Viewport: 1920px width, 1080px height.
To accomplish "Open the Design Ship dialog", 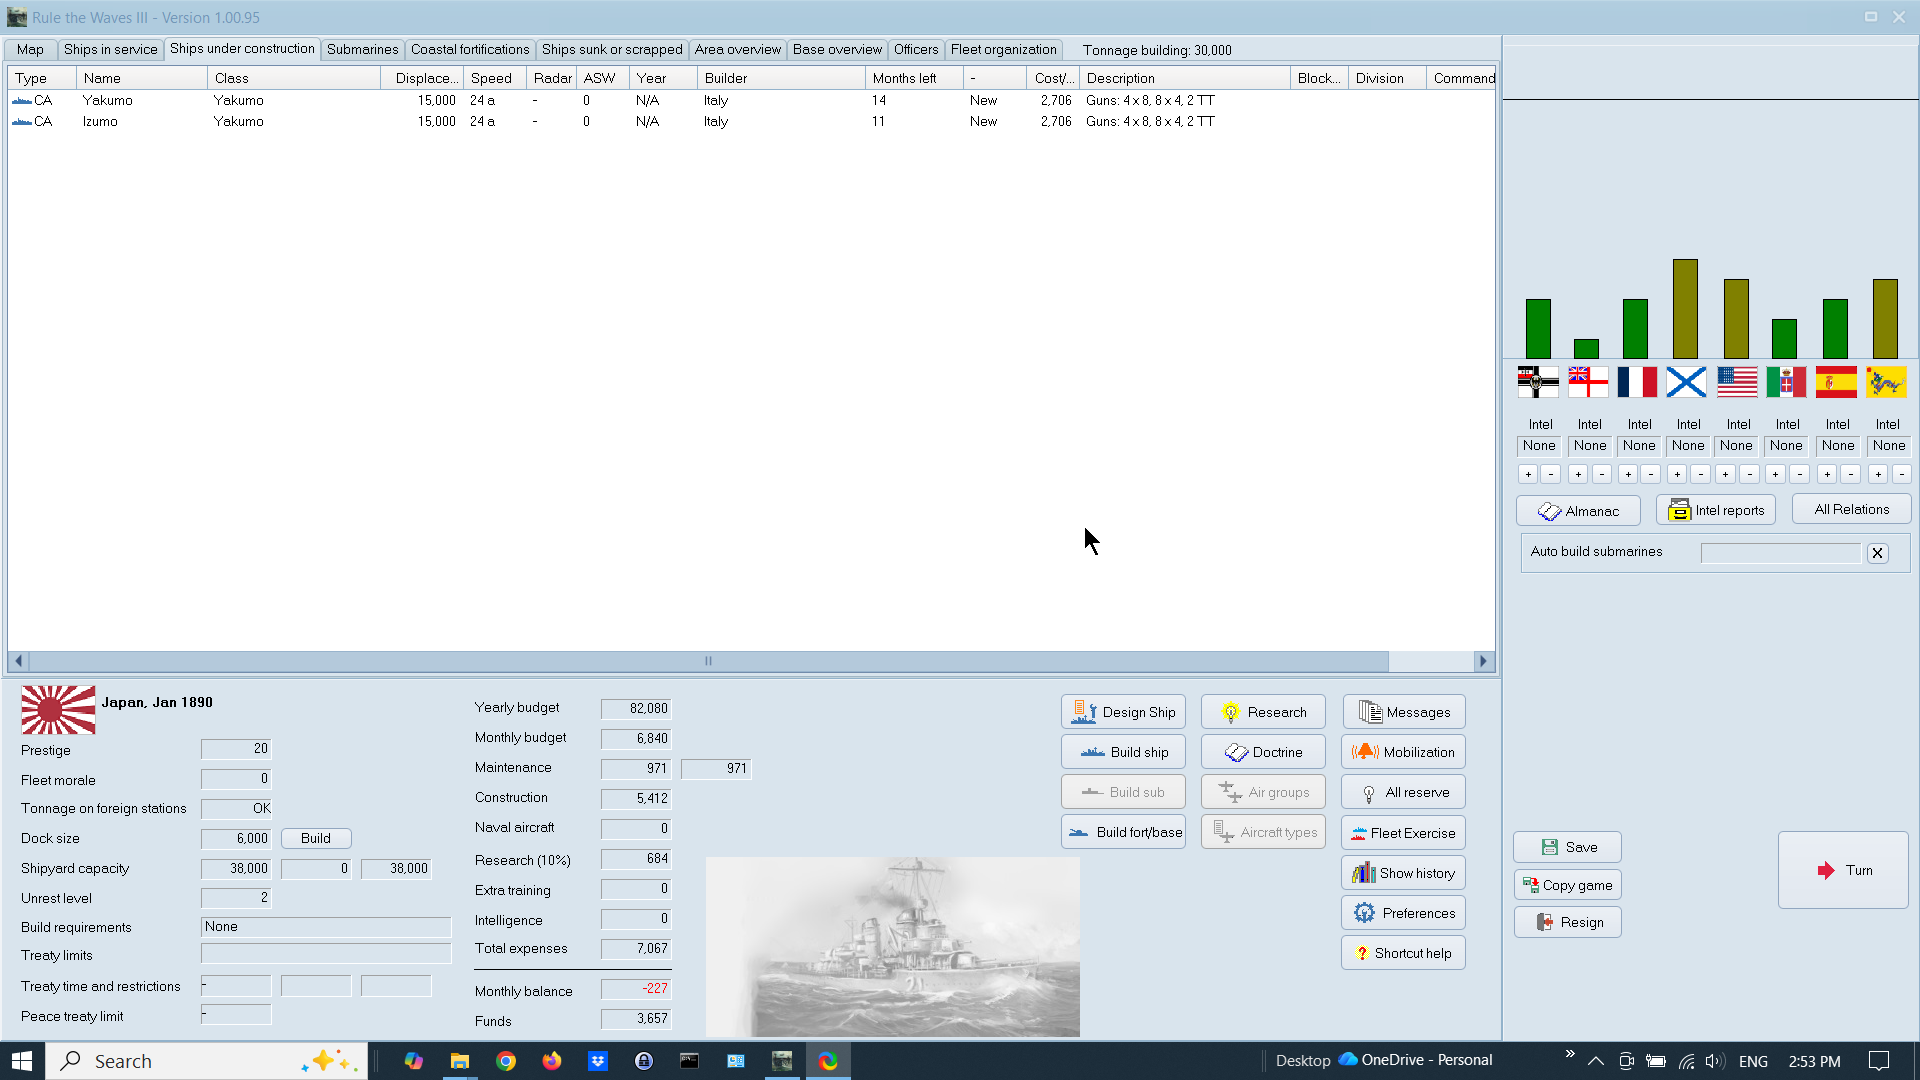I will 1123,712.
